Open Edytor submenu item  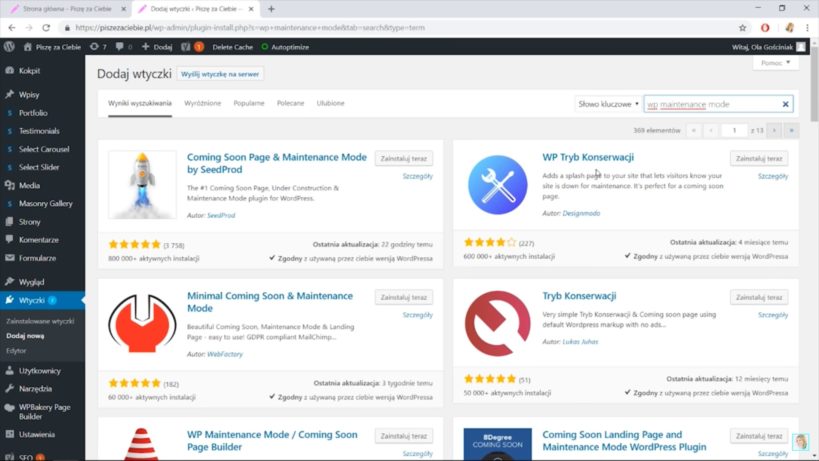point(16,351)
